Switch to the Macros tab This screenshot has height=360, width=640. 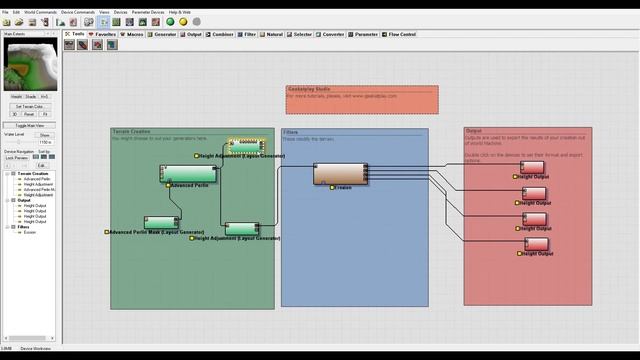[132, 35]
